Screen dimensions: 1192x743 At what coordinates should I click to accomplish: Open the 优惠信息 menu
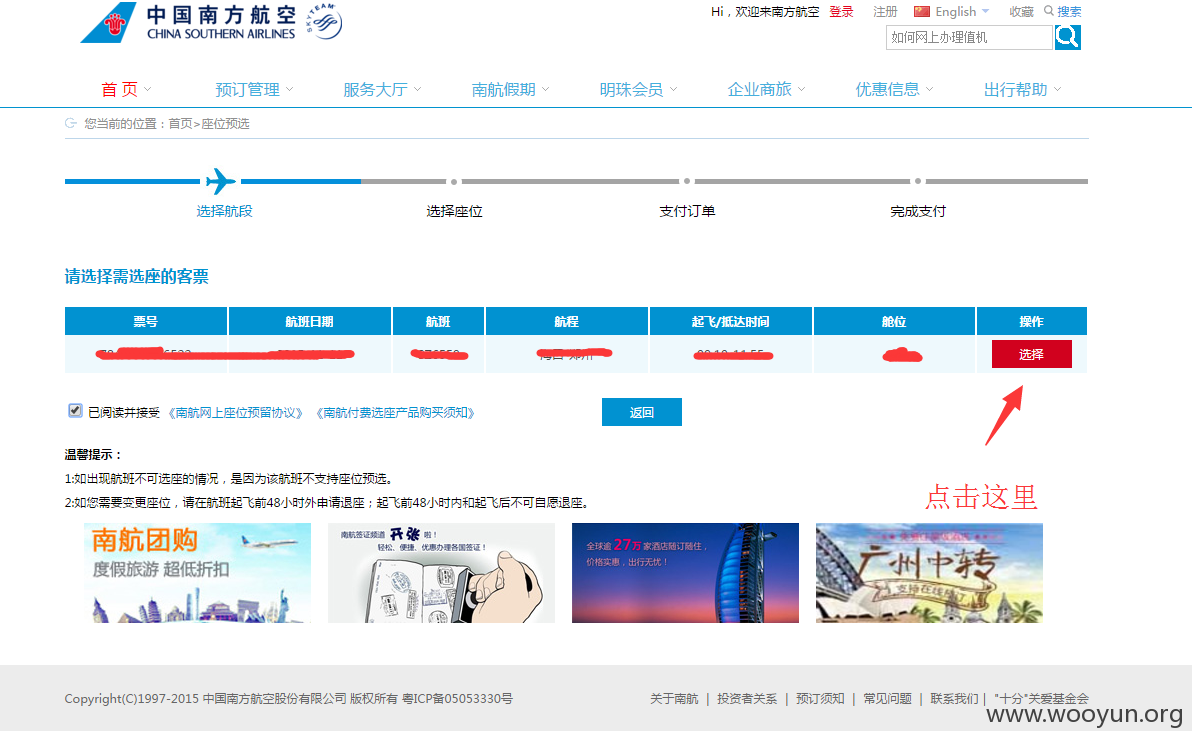tap(887, 90)
